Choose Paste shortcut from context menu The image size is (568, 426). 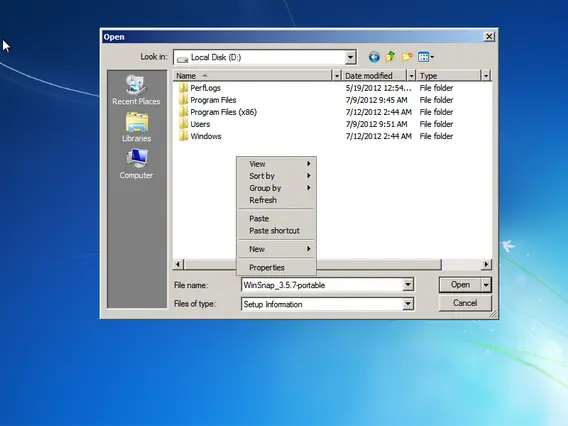coord(276,231)
